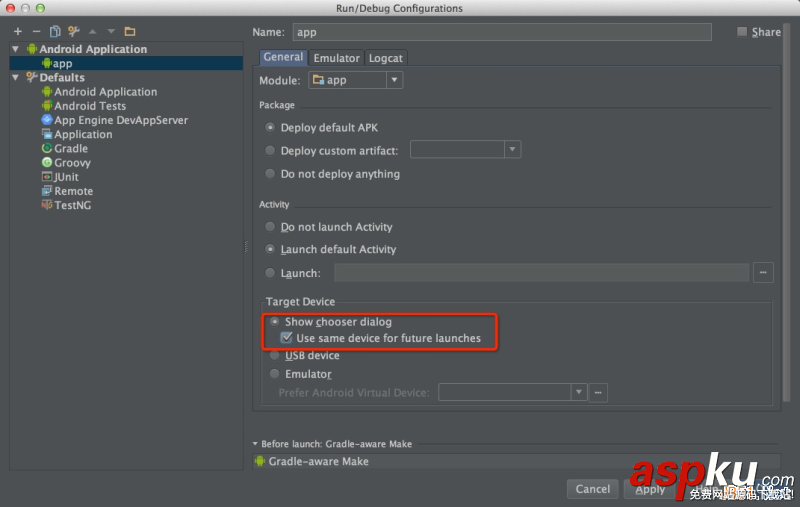Viewport: 800px width, 507px height.
Task: Select Emulator target option
Action: click(274, 374)
